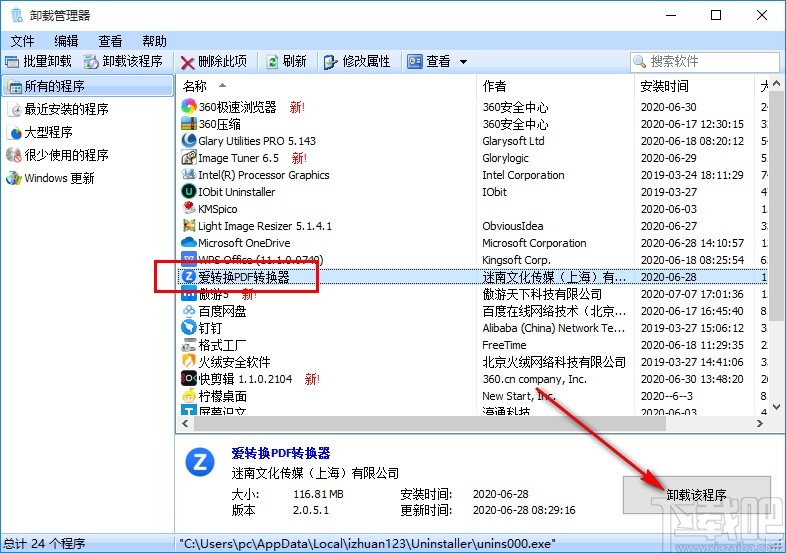
Task: Select the 360极速浏览器 program icon
Action: 188,106
